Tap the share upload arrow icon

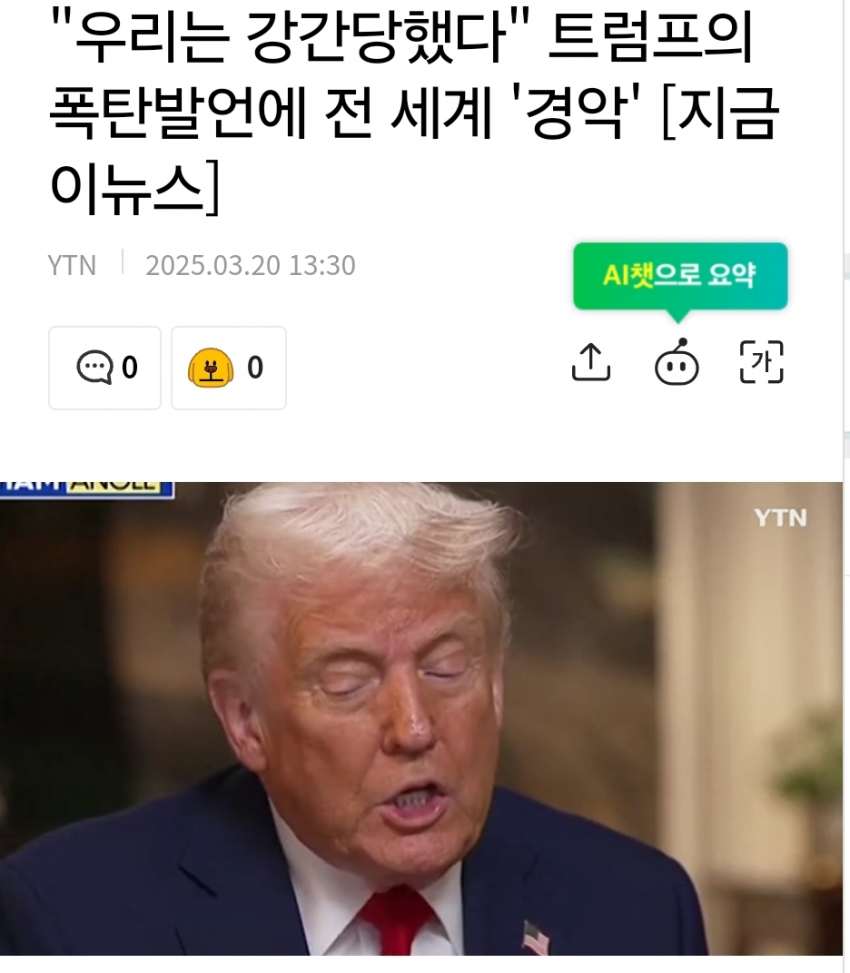(591, 362)
